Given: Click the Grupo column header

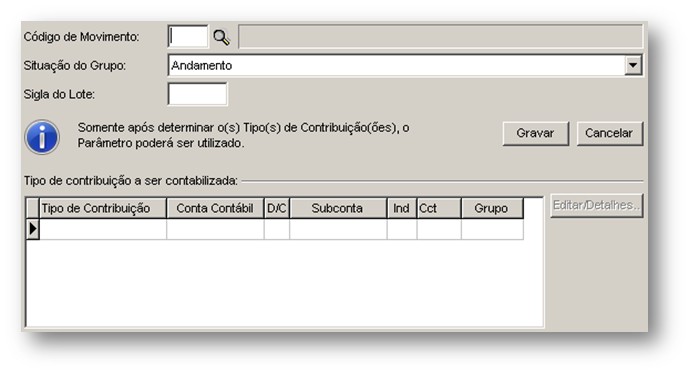Looking at the screenshot, I should [492, 208].
